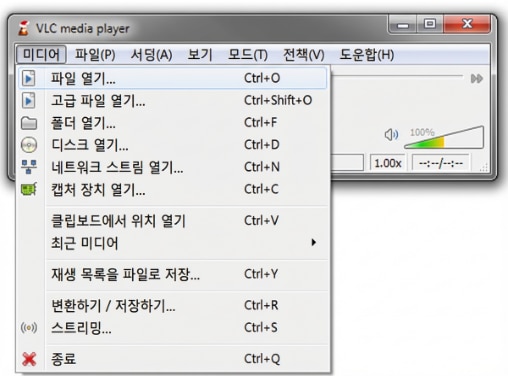The image size is (508, 376).
Task: Open the 모드(T) menu
Action: [x=248, y=54]
